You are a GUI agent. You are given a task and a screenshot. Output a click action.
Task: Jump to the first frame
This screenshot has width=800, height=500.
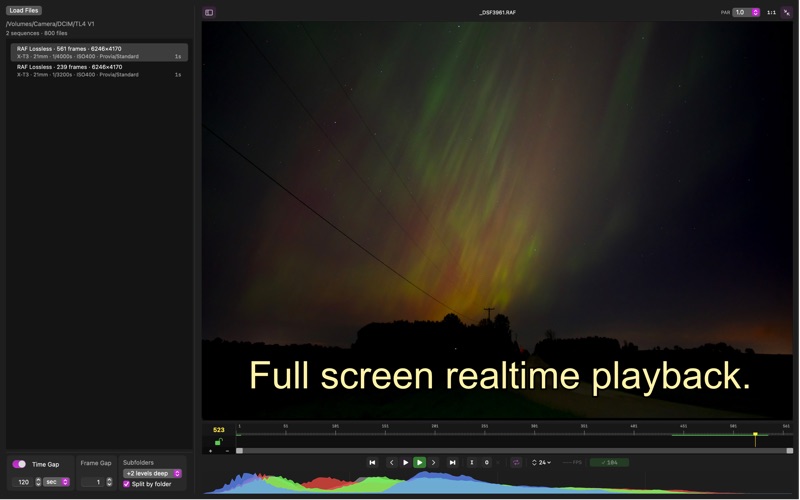coord(372,462)
